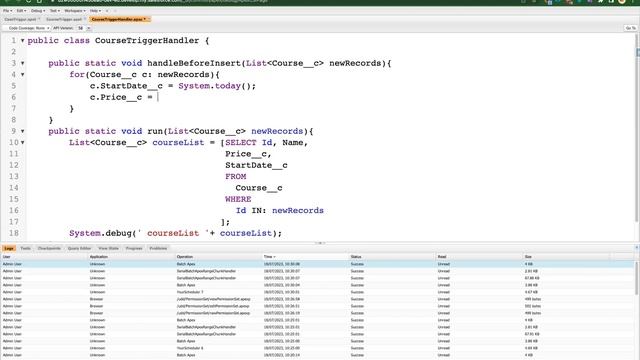Image resolution: width=640 pixels, height=360 pixels.
Task: Close the CourseTriggerHandler.apxc tab
Action: point(148,19)
